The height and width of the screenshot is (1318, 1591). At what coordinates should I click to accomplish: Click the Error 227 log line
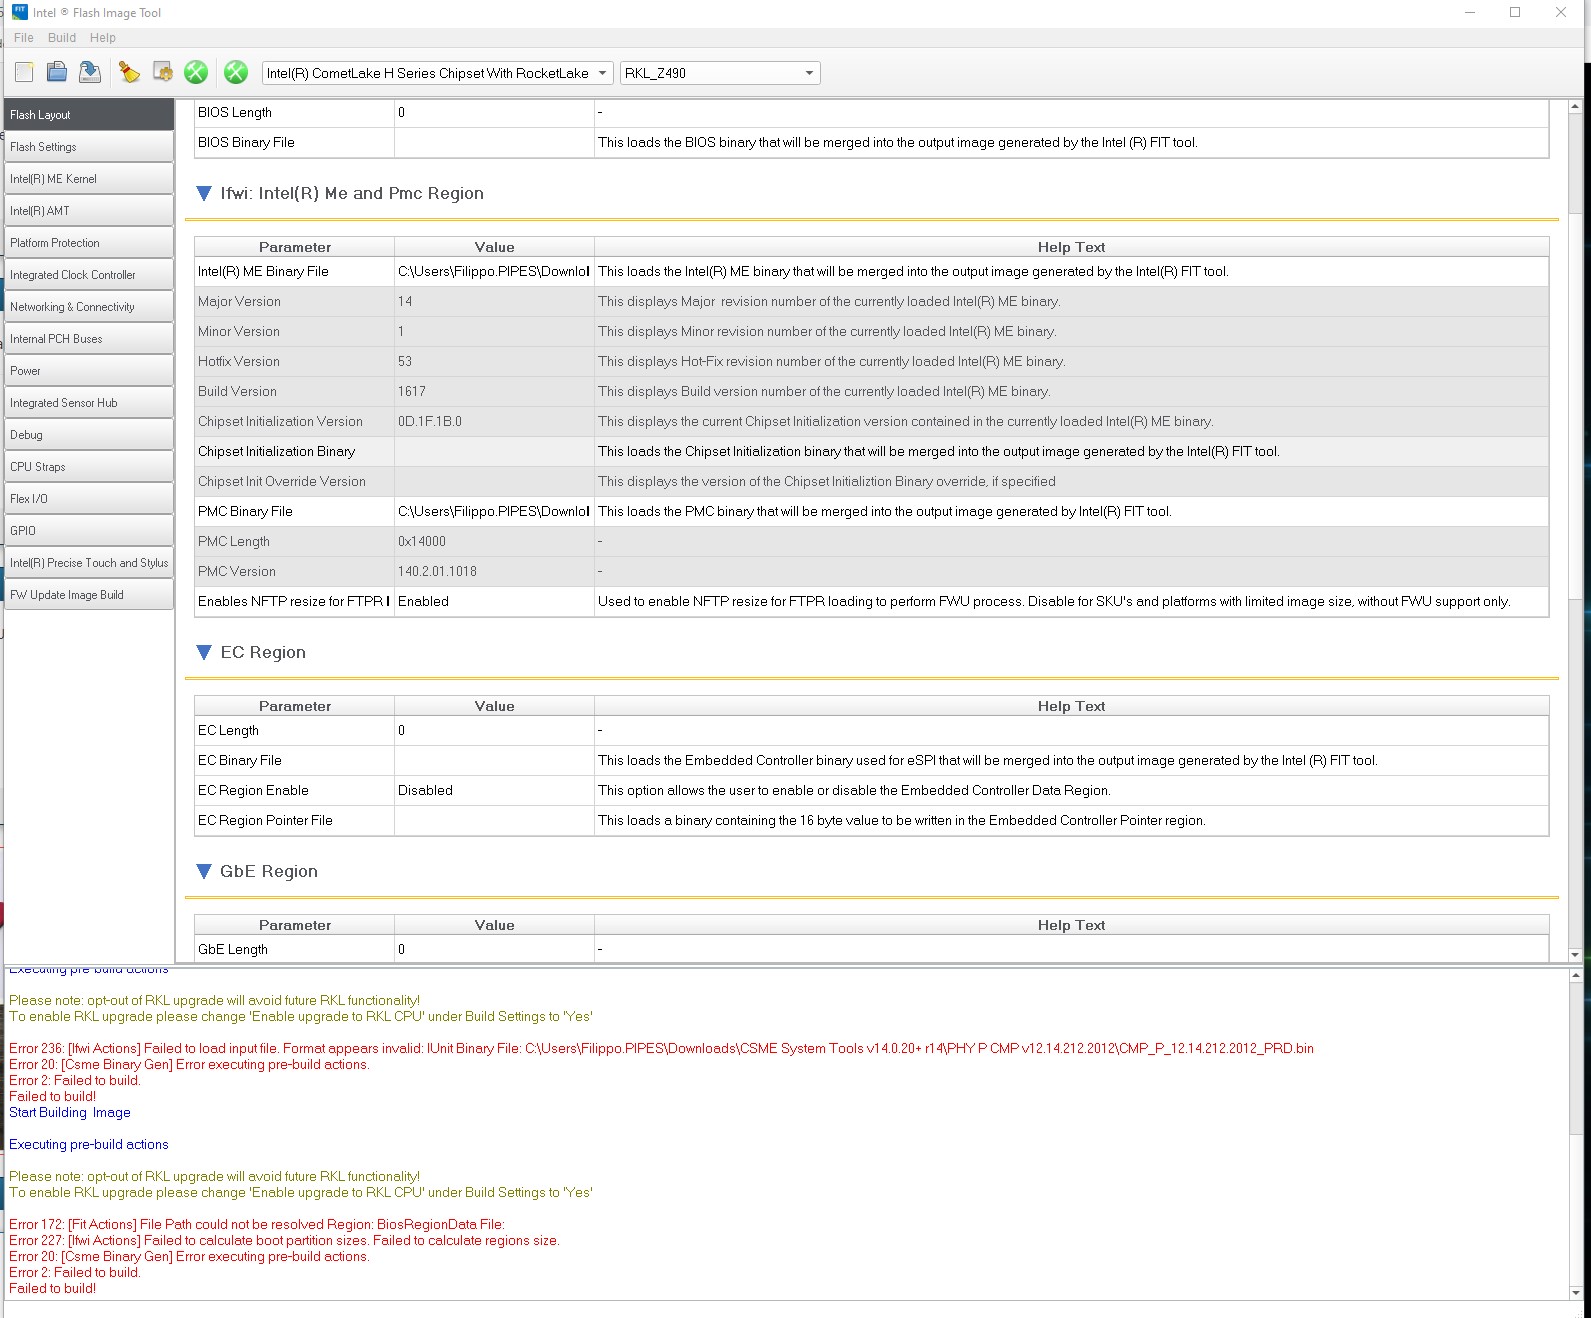[284, 1241]
